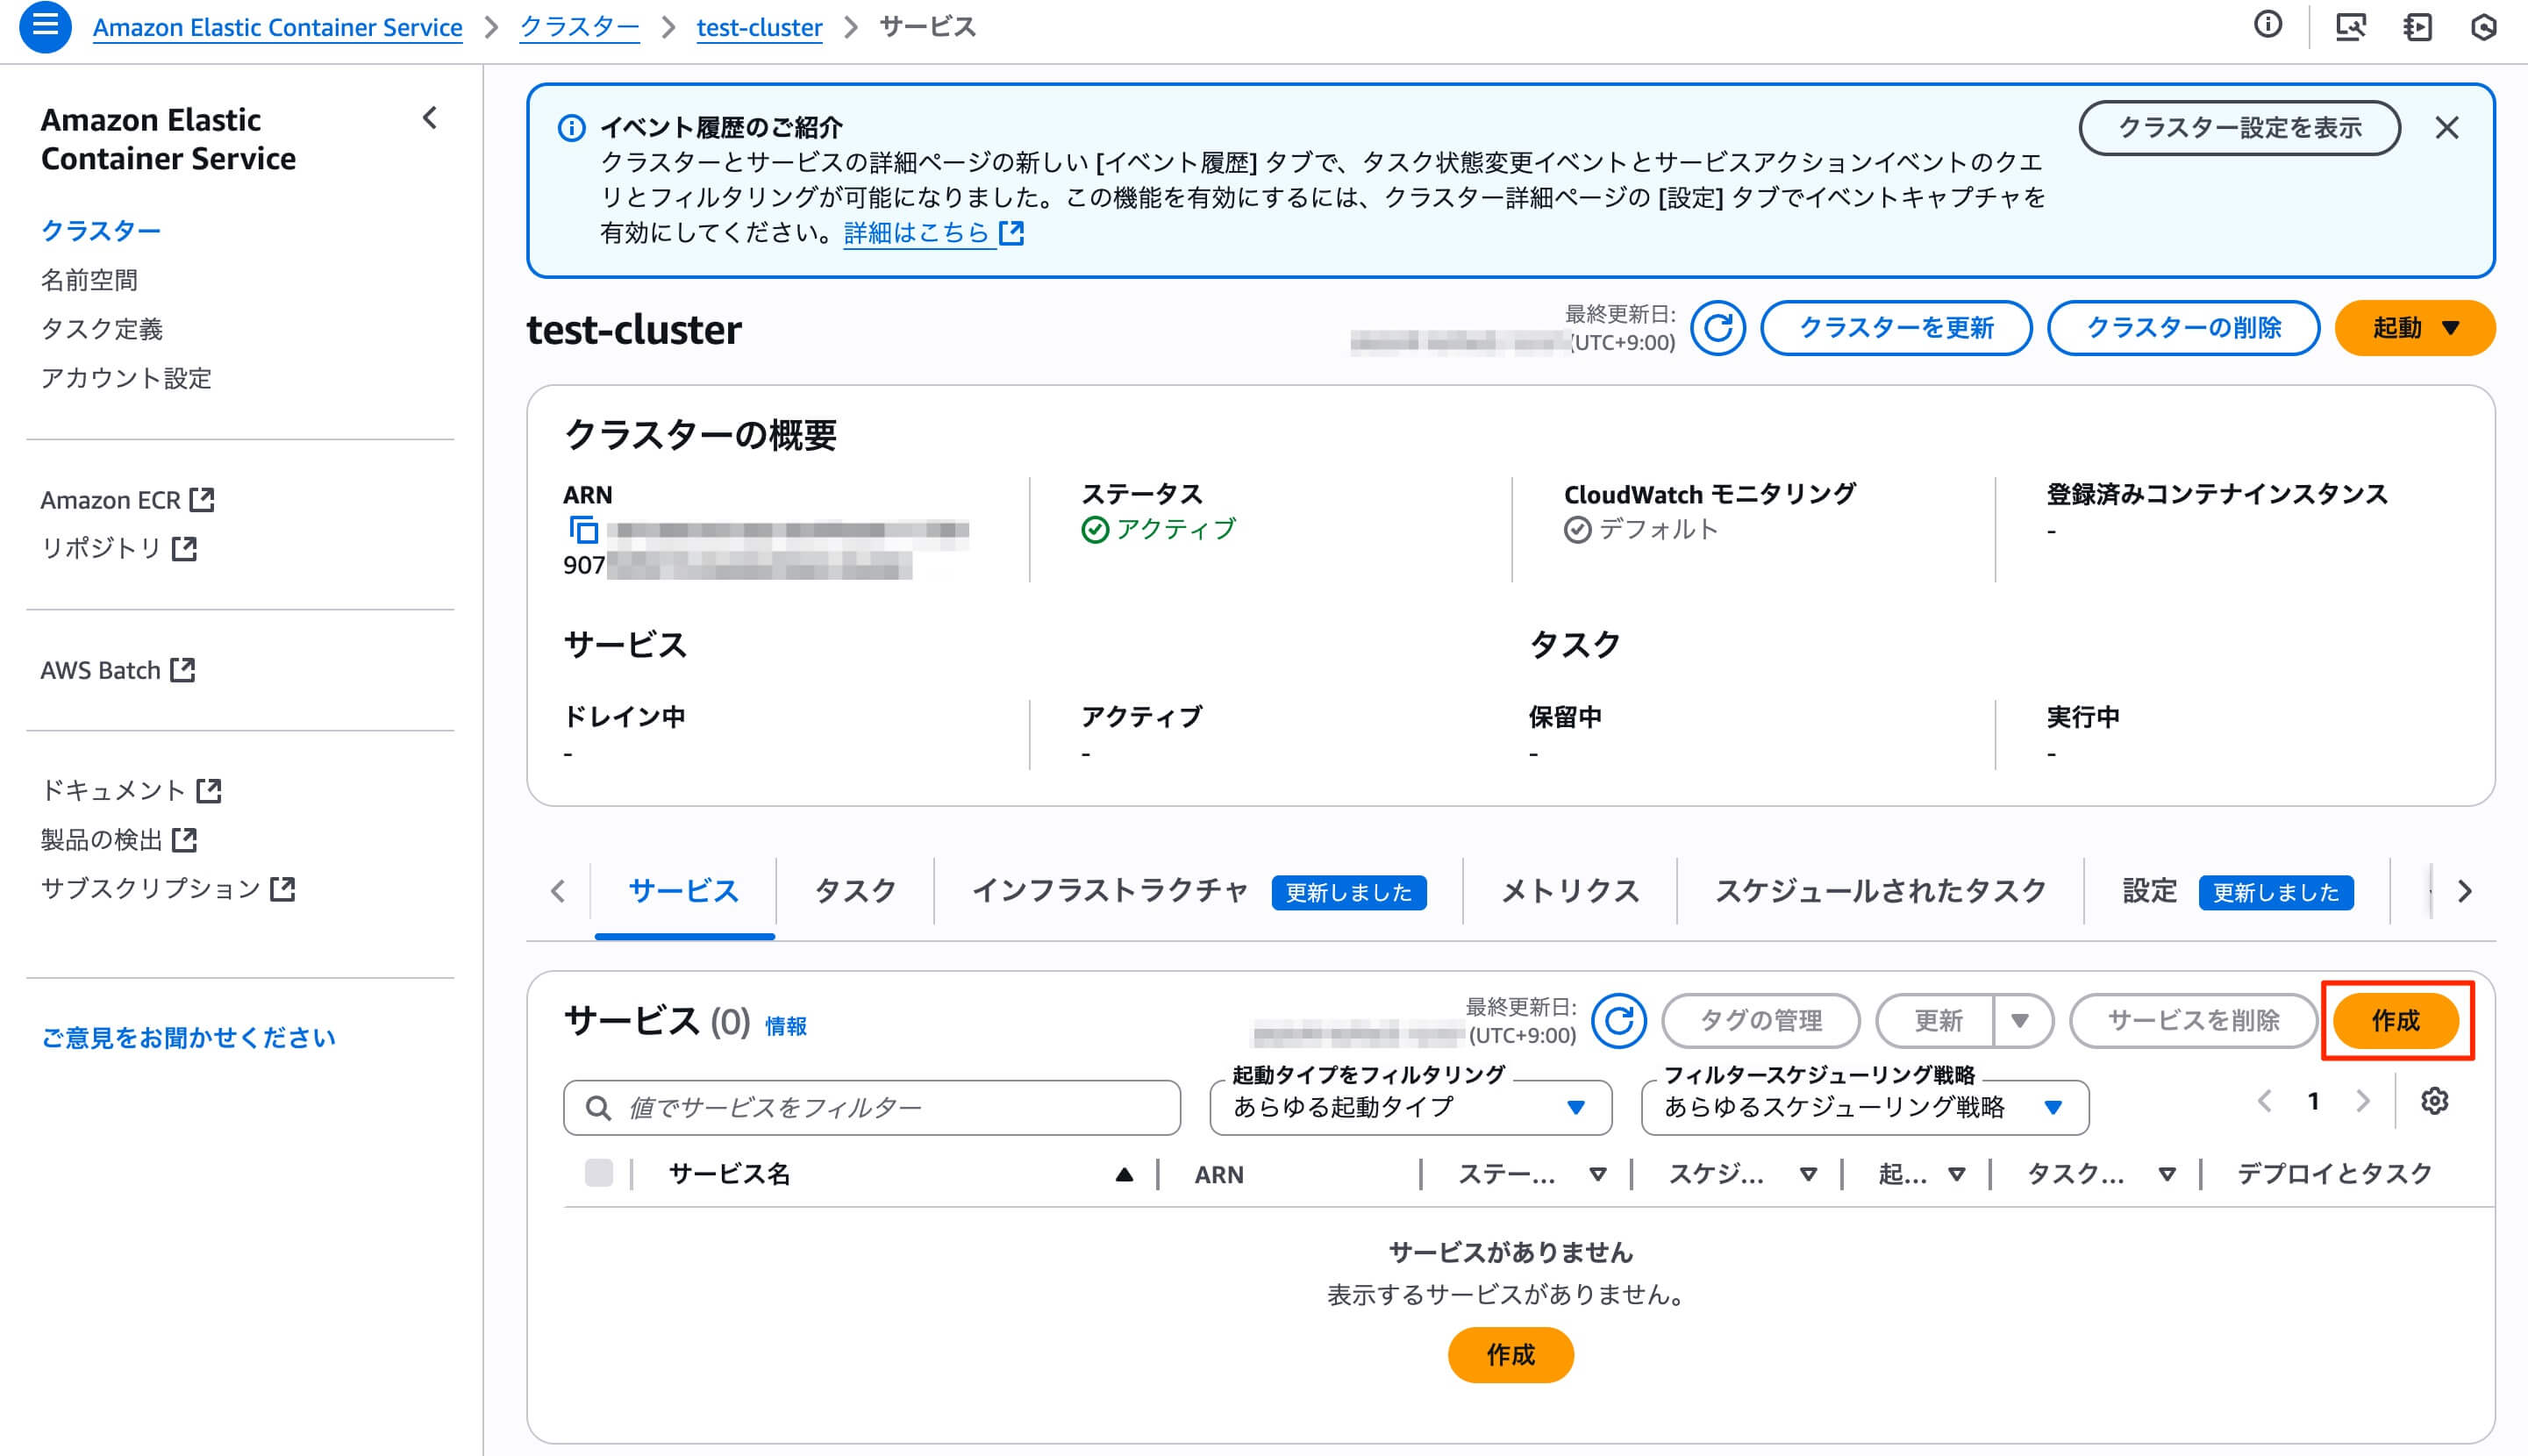Click the tutorials notebook icon in the top bar

tap(2418, 27)
